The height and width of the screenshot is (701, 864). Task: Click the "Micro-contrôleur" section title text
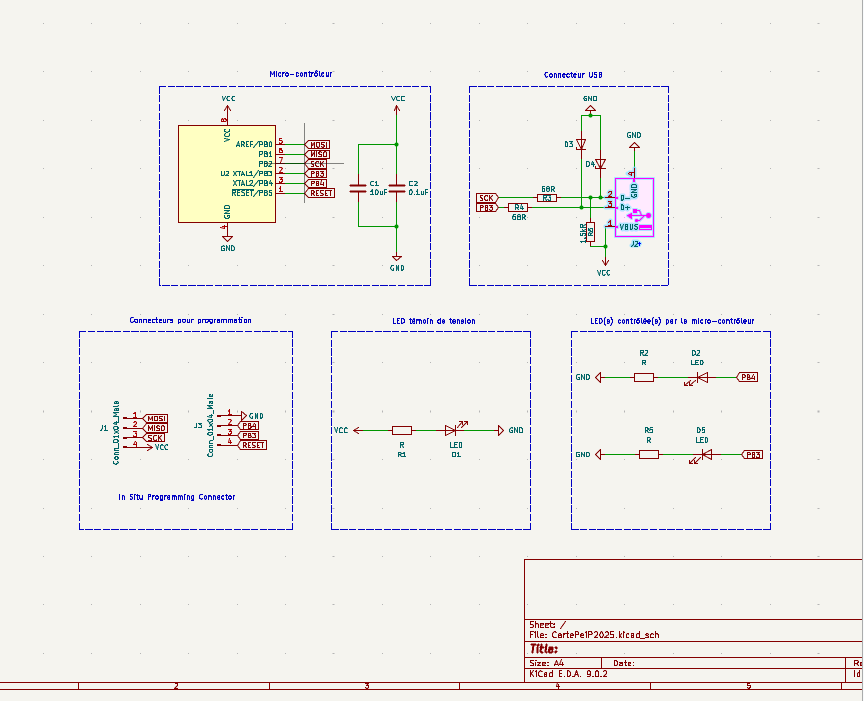[301, 74]
